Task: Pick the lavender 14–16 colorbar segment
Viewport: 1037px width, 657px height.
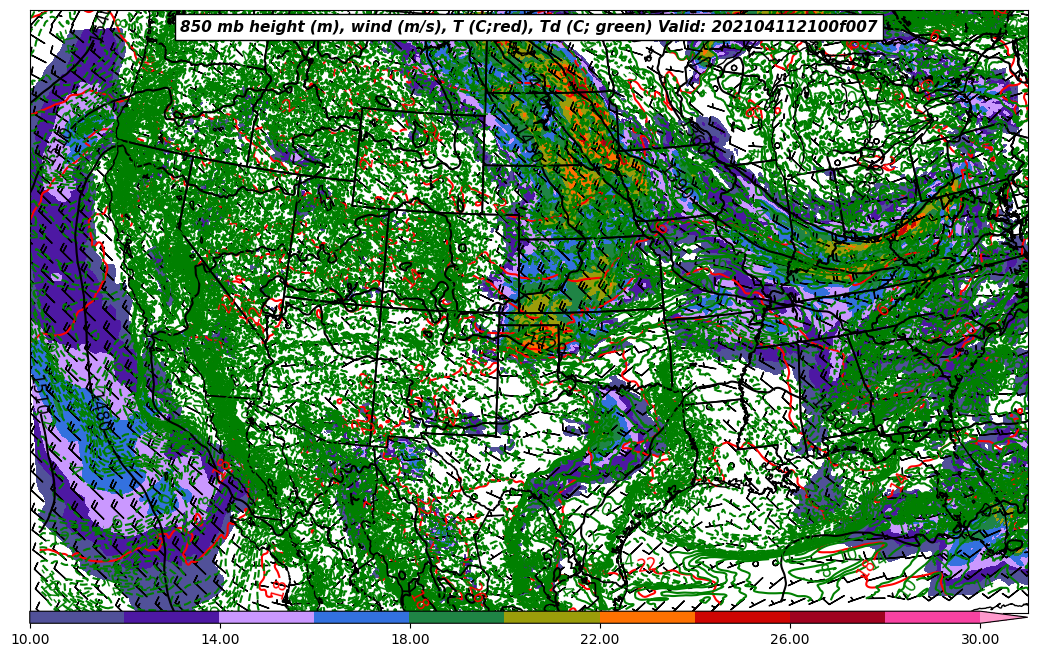Action: [267, 618]
